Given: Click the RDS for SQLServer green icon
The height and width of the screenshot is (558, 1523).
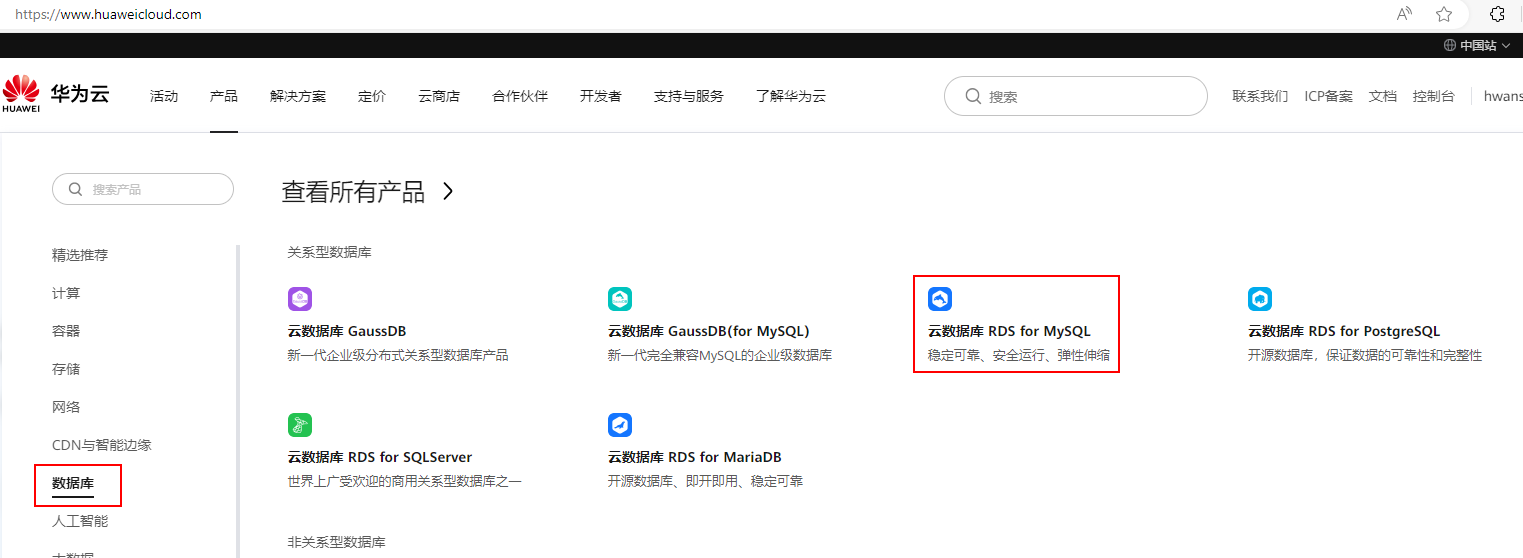Looking at the screenshot, I should coord(300,425).
